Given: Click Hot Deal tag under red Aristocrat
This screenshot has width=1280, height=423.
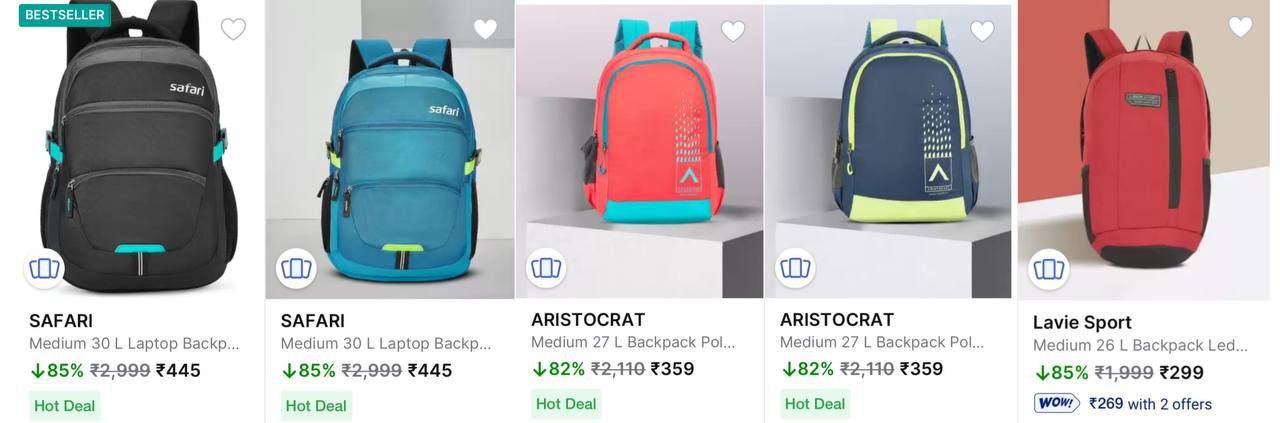Looking at the screenshot, I should coord(566,404).
